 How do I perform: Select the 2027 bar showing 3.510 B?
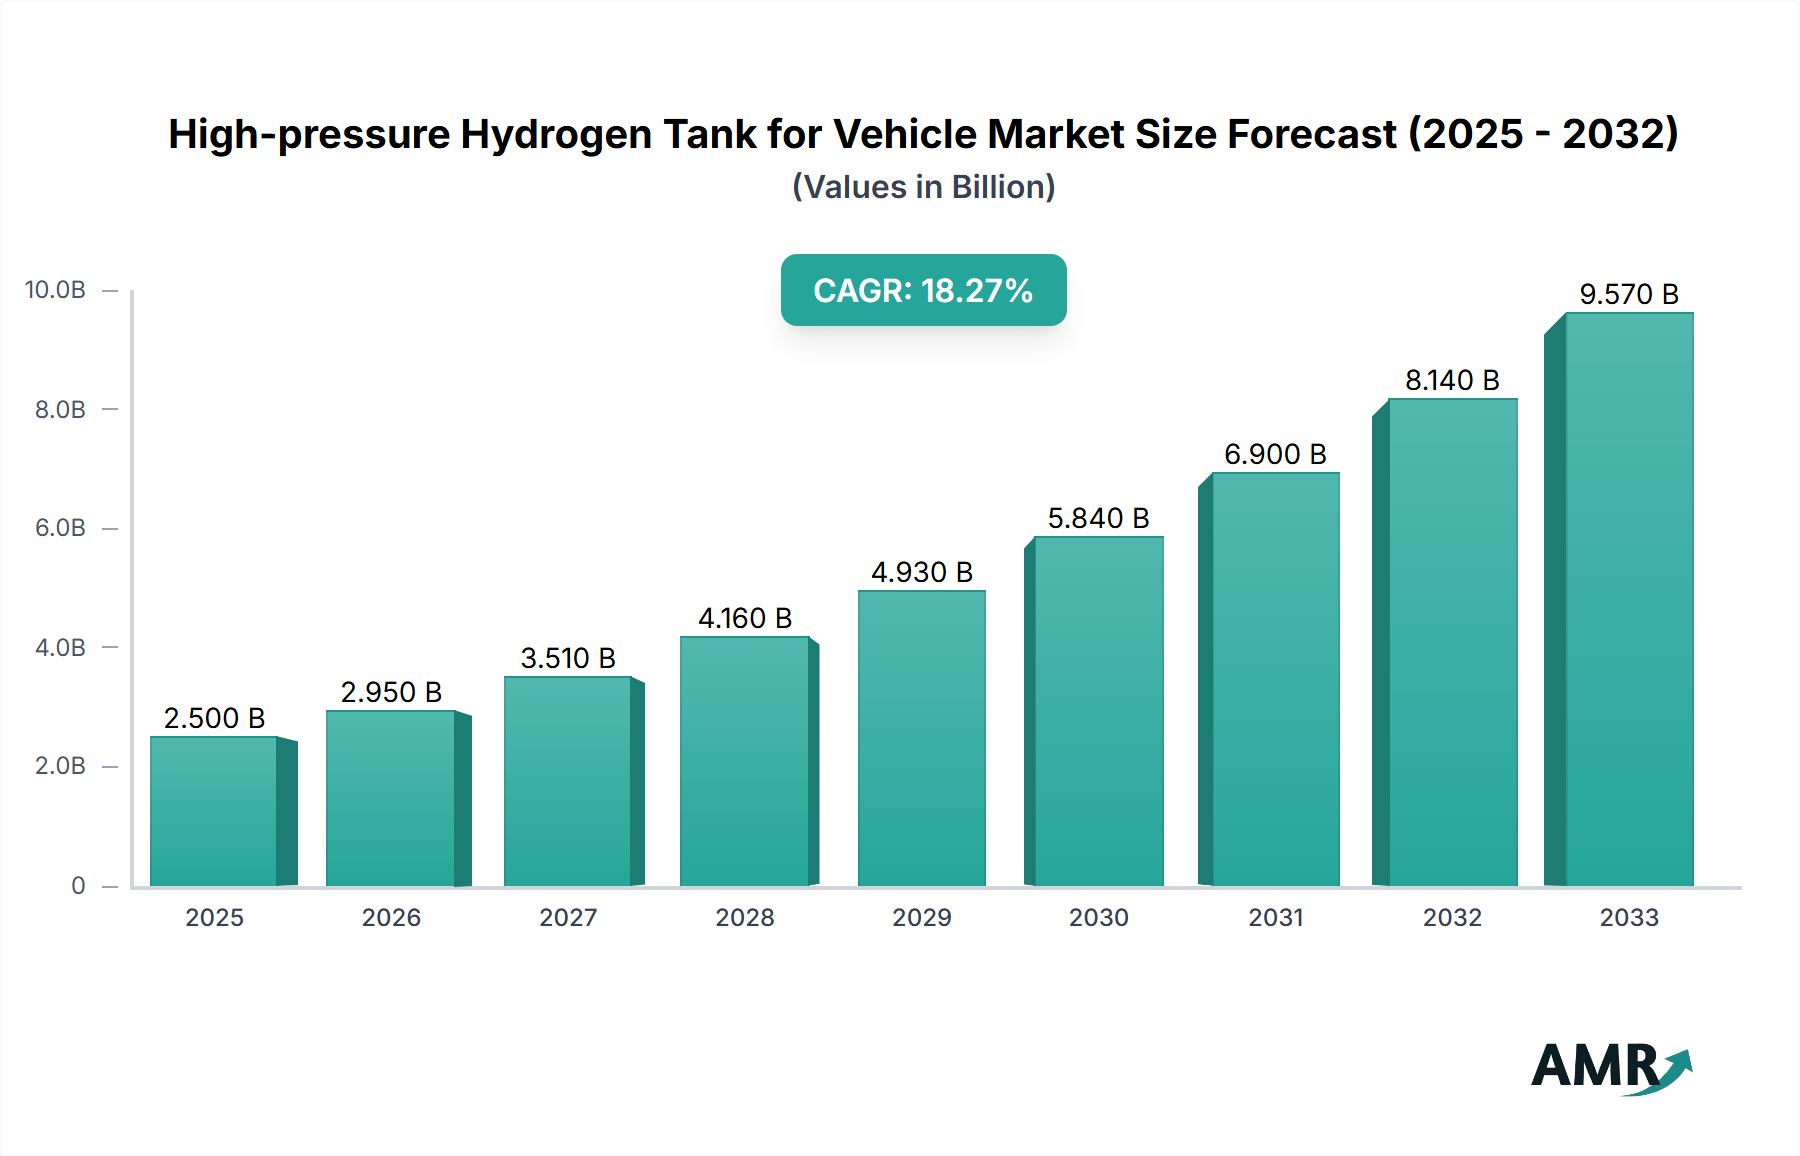click(x=567, y=780)
